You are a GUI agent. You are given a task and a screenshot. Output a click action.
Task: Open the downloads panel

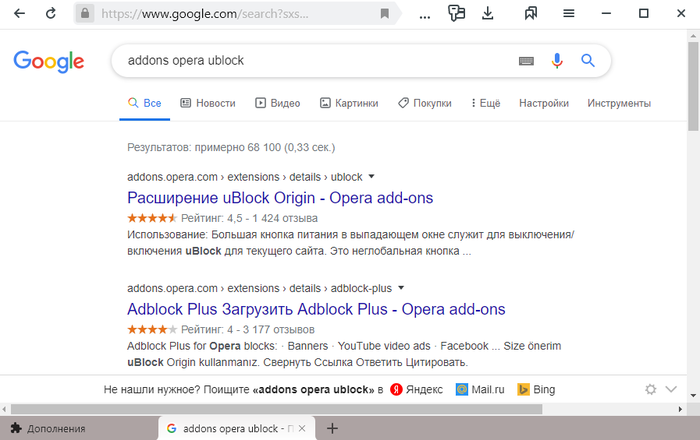[x=487, y=14]
